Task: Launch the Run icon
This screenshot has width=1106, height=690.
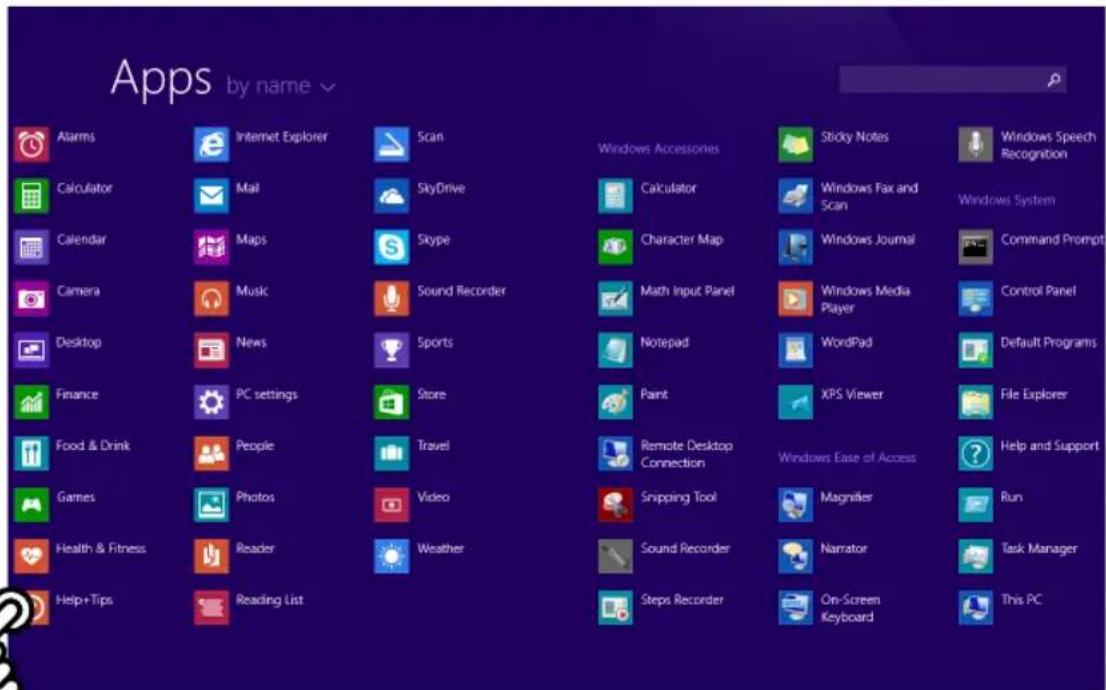Action: point(976,505)
